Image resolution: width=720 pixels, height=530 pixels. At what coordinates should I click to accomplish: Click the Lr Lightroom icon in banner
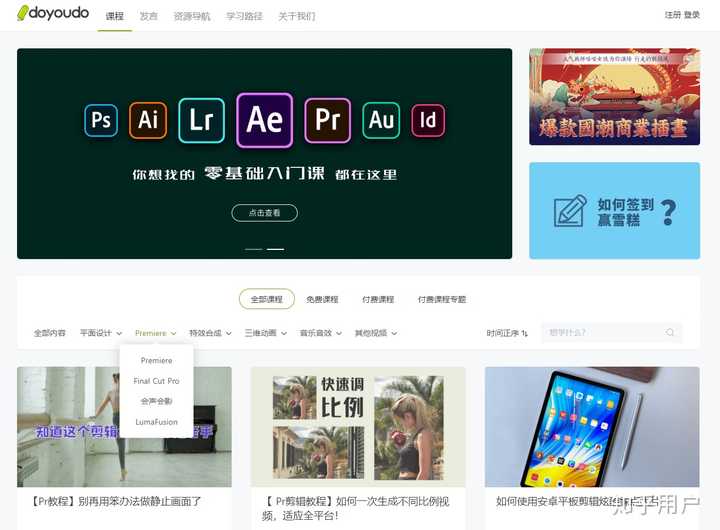click(202, 120)
